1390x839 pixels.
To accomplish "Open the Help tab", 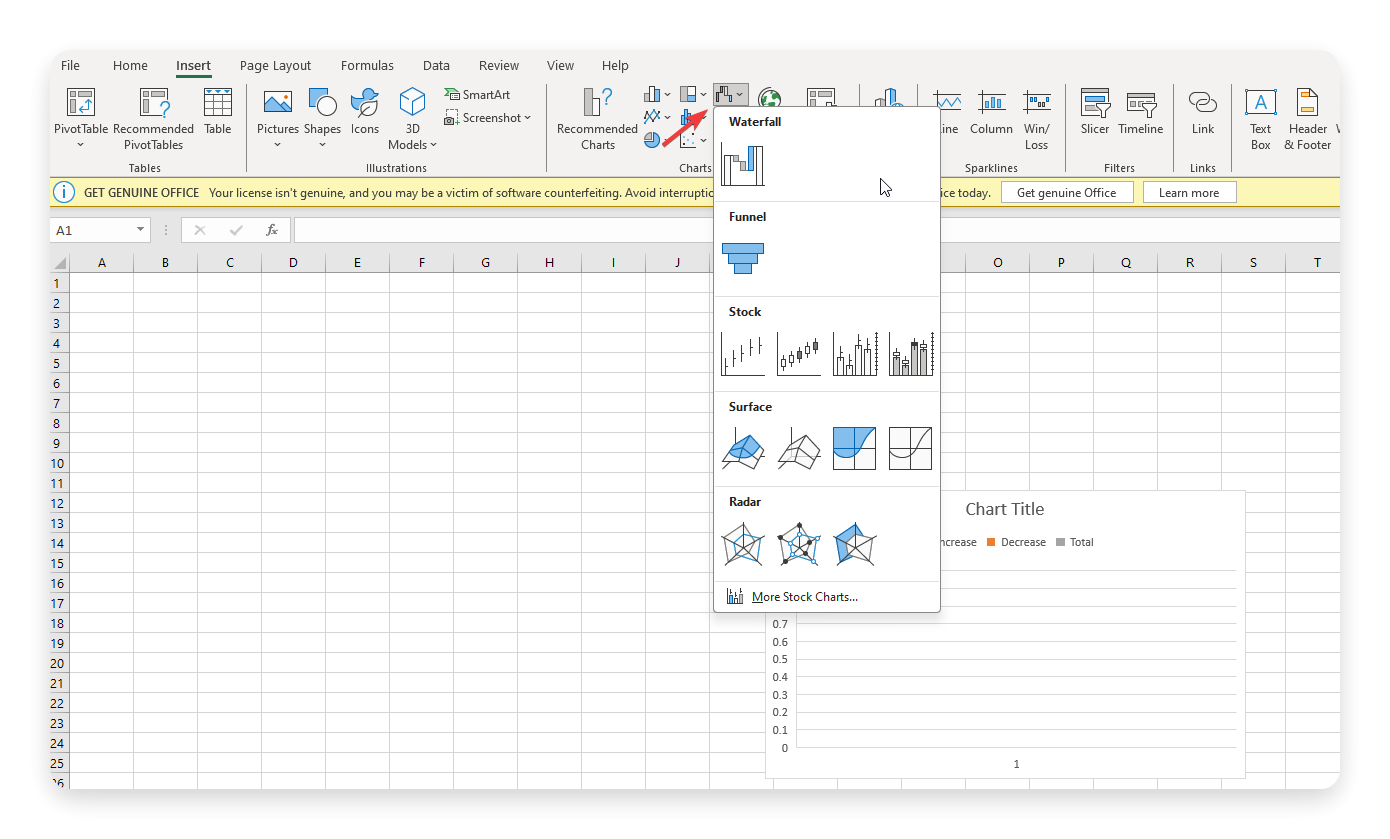I will point(615,66).
